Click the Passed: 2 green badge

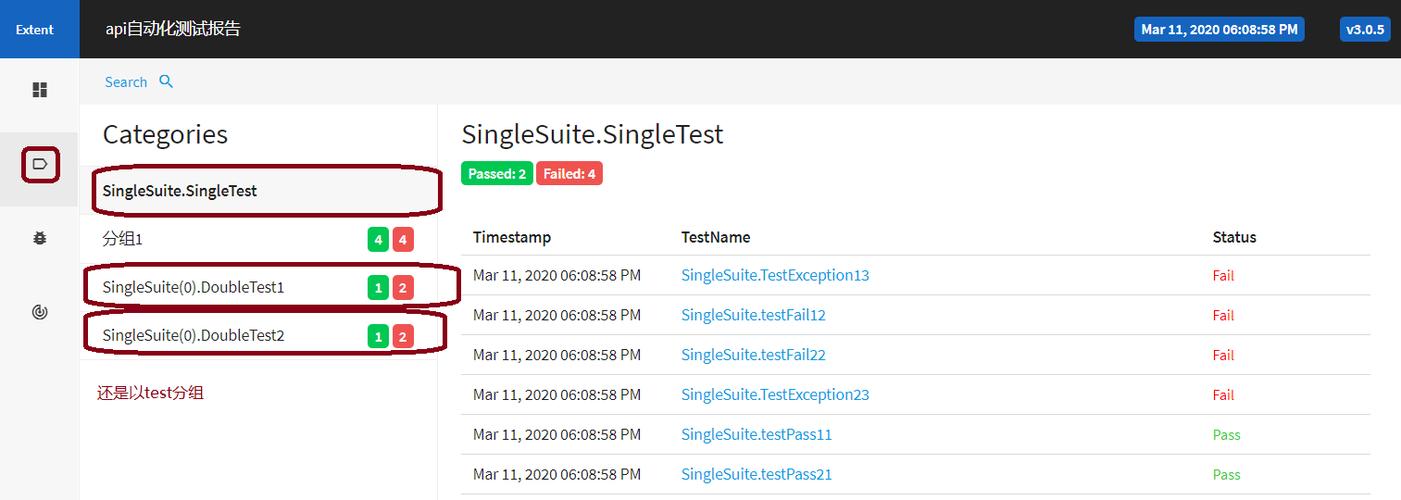pos(497,173)
